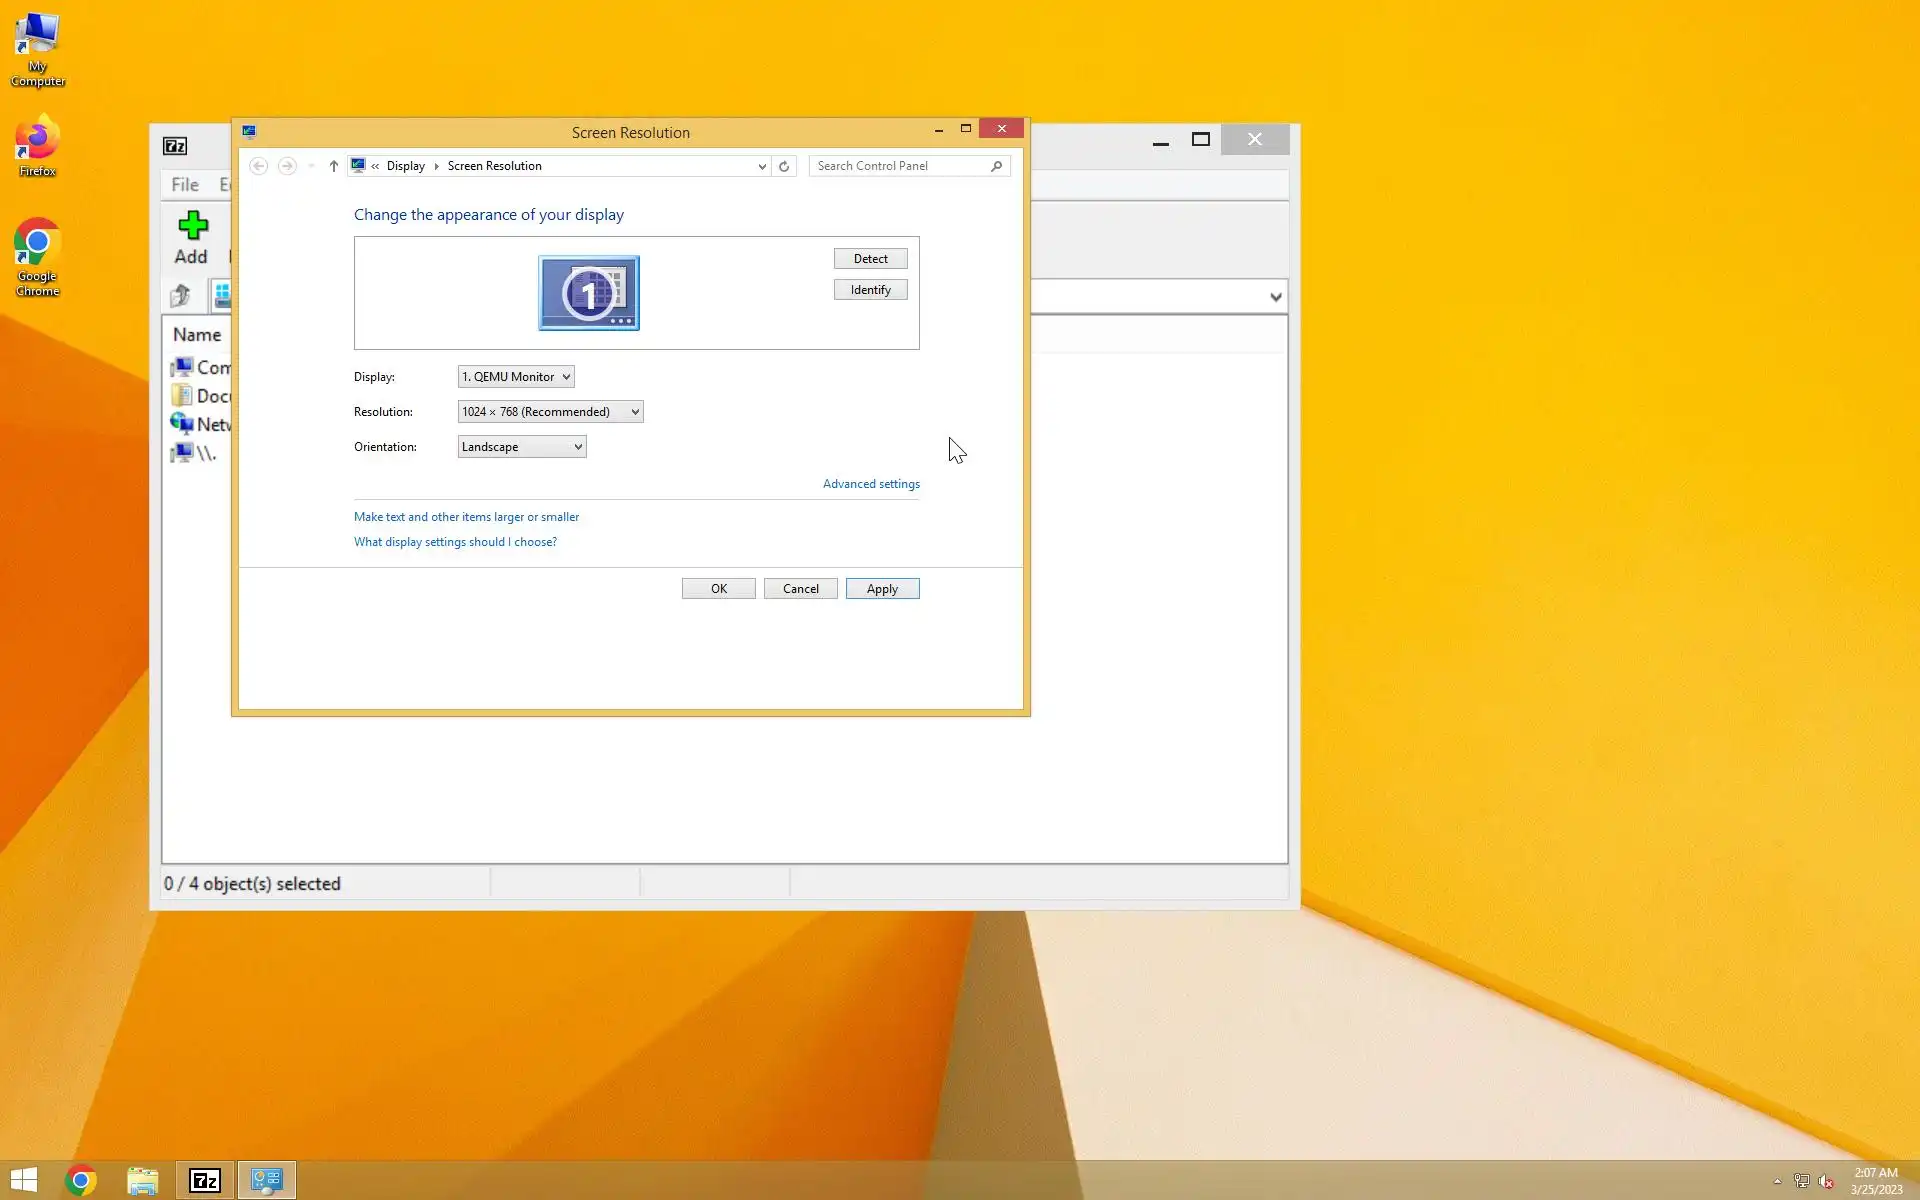1920x1200 pixels.
Task: Focus the Search Control Panel field
Action: 898,166
